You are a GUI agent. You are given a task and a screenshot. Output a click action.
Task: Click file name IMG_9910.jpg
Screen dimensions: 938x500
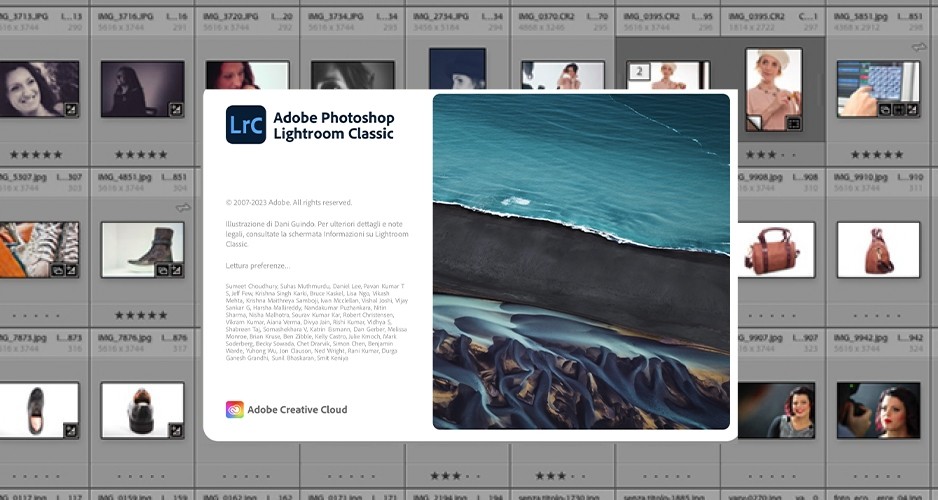coord(861,177)
